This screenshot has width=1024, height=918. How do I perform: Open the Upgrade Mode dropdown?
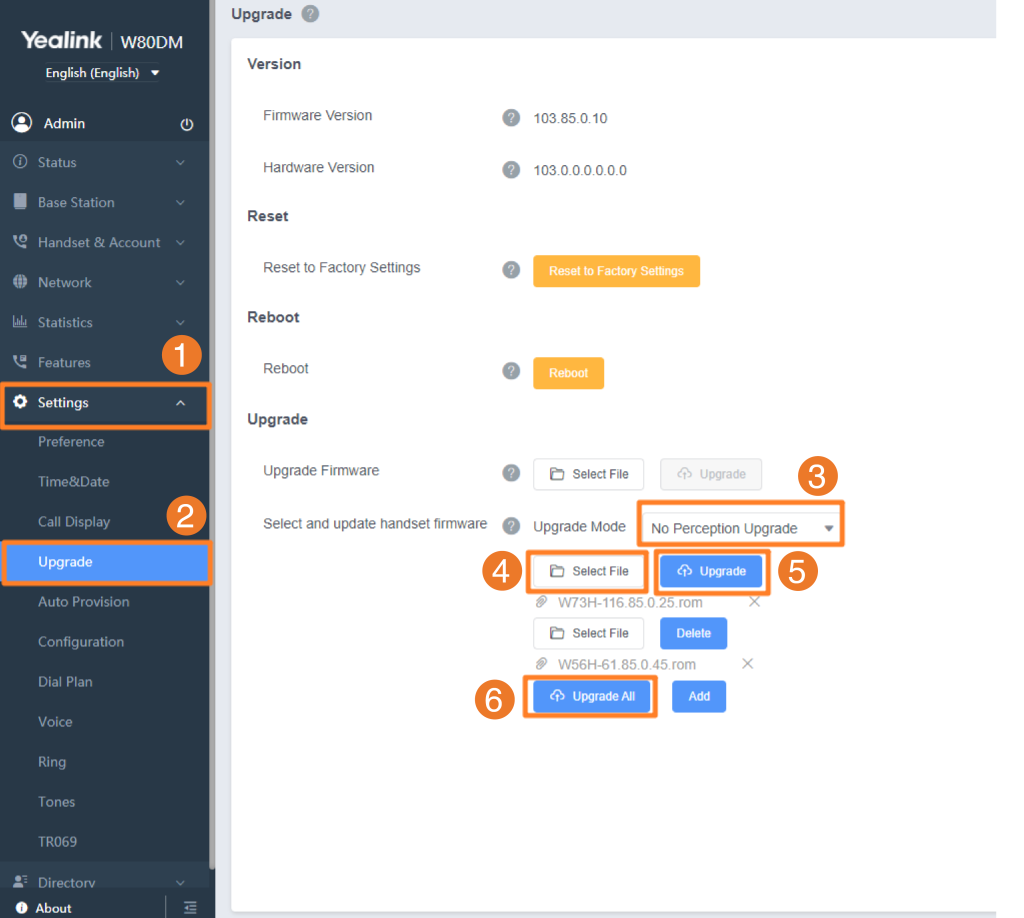click(x=741, y=528)
